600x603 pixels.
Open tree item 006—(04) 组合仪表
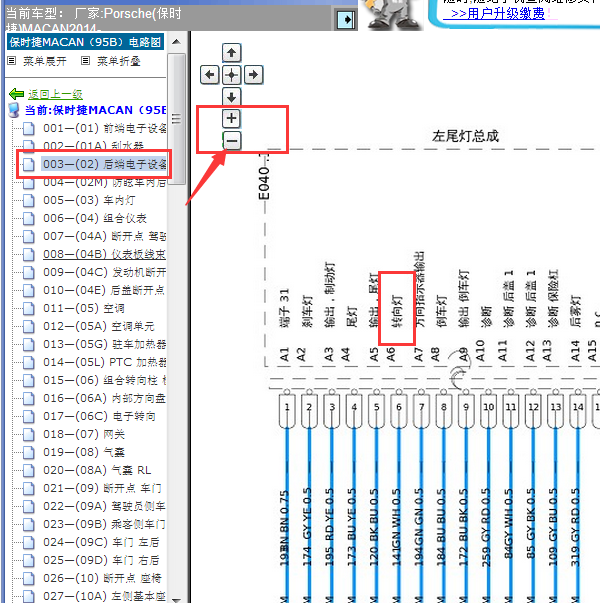tap(95, 218)
